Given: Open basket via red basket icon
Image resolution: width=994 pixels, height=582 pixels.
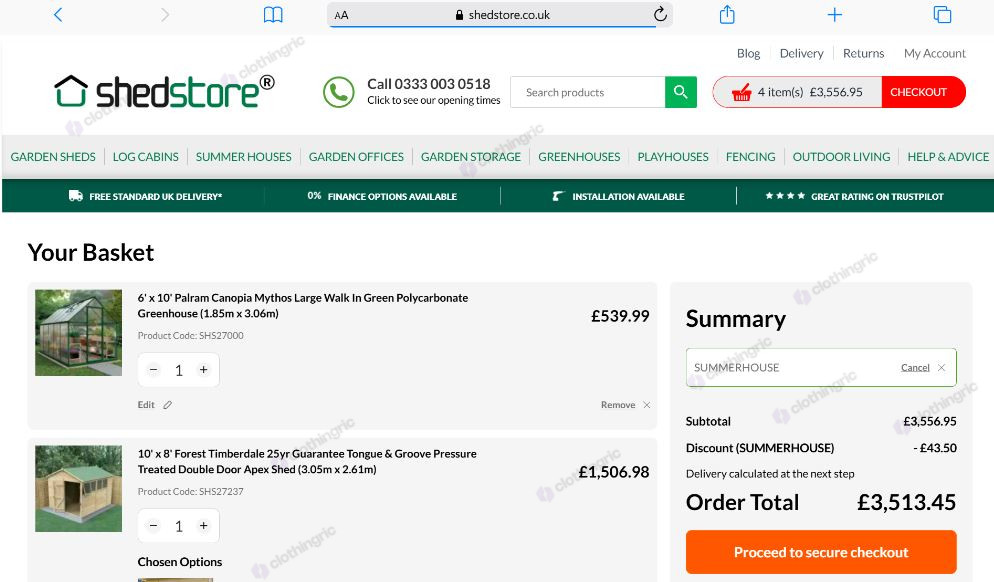Looking at the screenshot, I should 741,93.
